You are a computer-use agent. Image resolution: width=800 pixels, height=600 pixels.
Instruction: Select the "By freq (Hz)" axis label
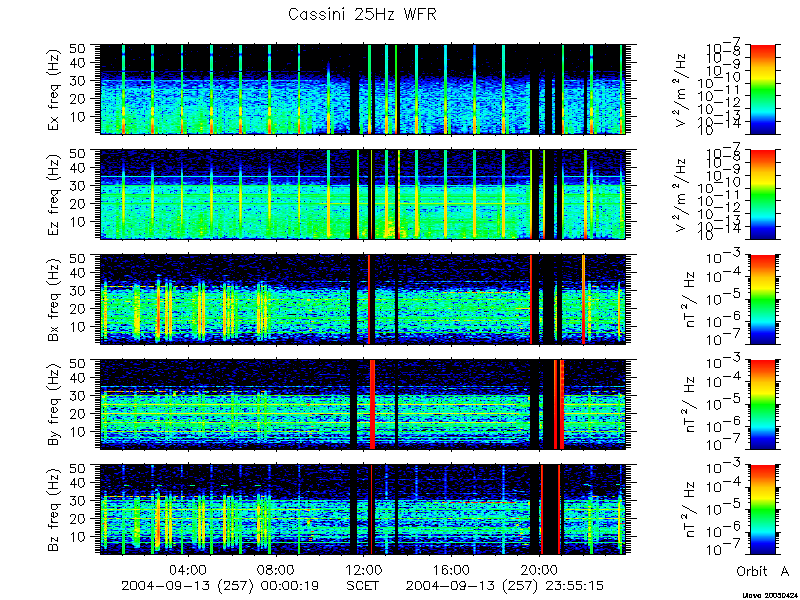(54, 405)
